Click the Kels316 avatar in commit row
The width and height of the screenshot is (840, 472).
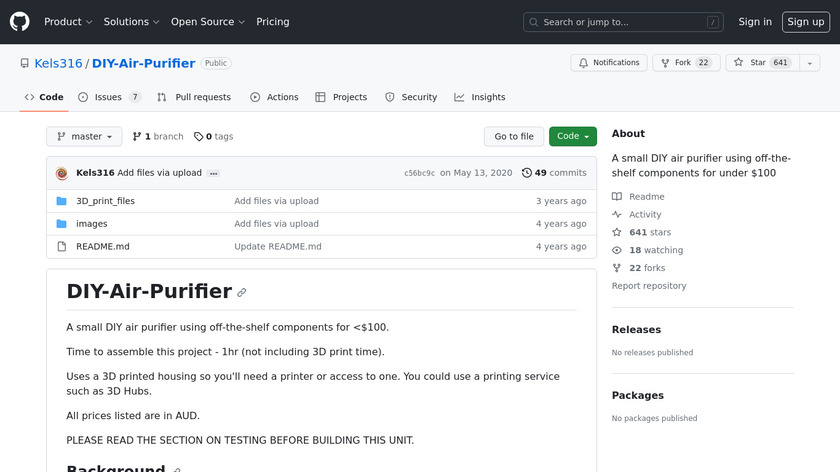click(x=62, y=173)
